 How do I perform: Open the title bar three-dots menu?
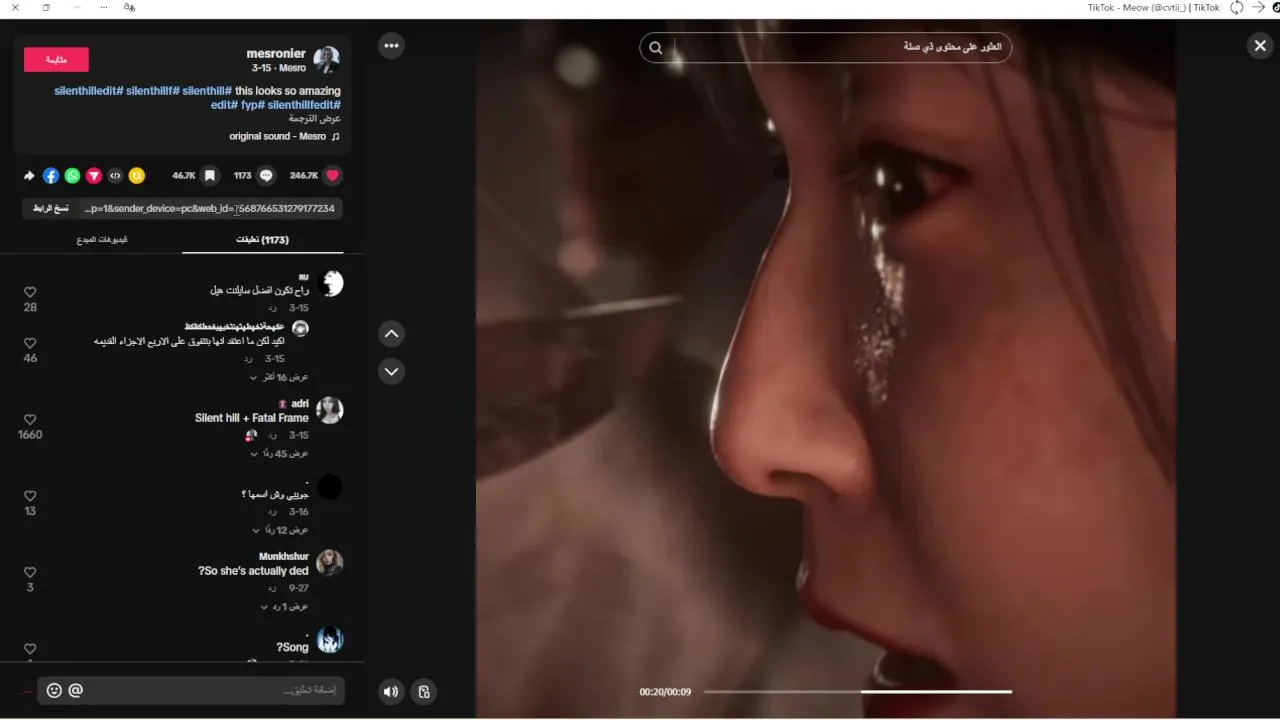(x=104, y=7)
